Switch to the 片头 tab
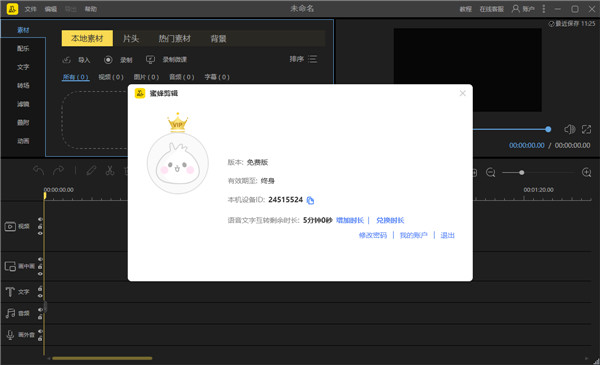Image resolution: width=600 pixels, height=365 pixels. tap(130, 38)
